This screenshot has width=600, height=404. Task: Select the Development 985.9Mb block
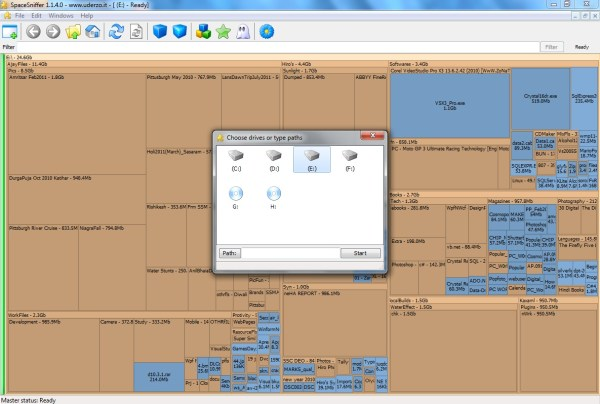(54, 355)
